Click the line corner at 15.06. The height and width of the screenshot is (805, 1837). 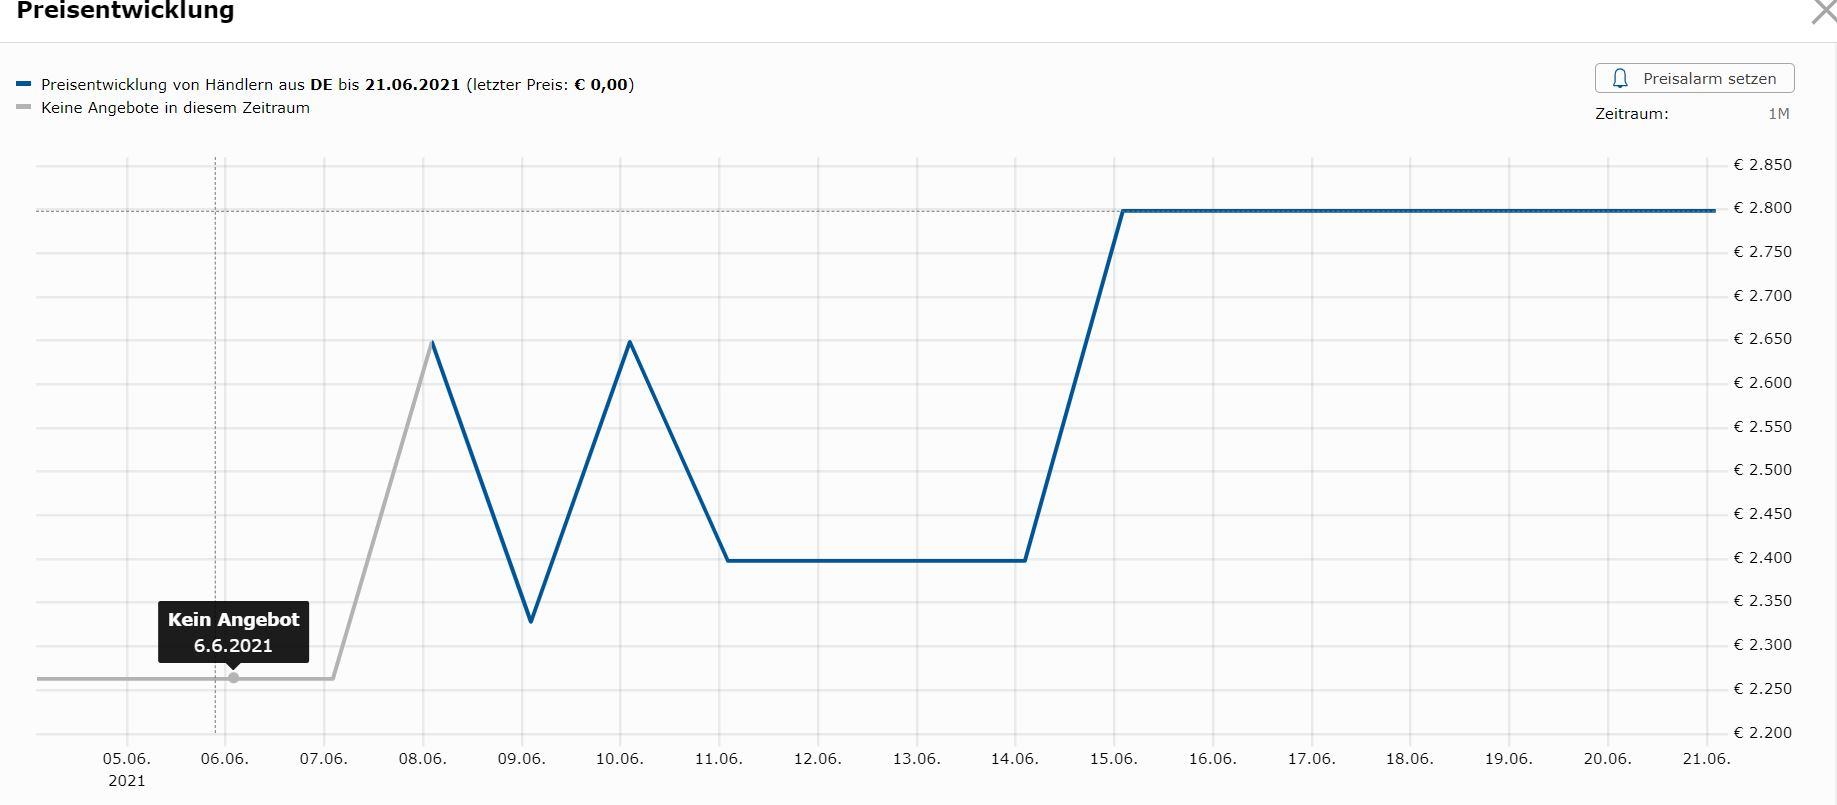click(x=1123, y=211)
